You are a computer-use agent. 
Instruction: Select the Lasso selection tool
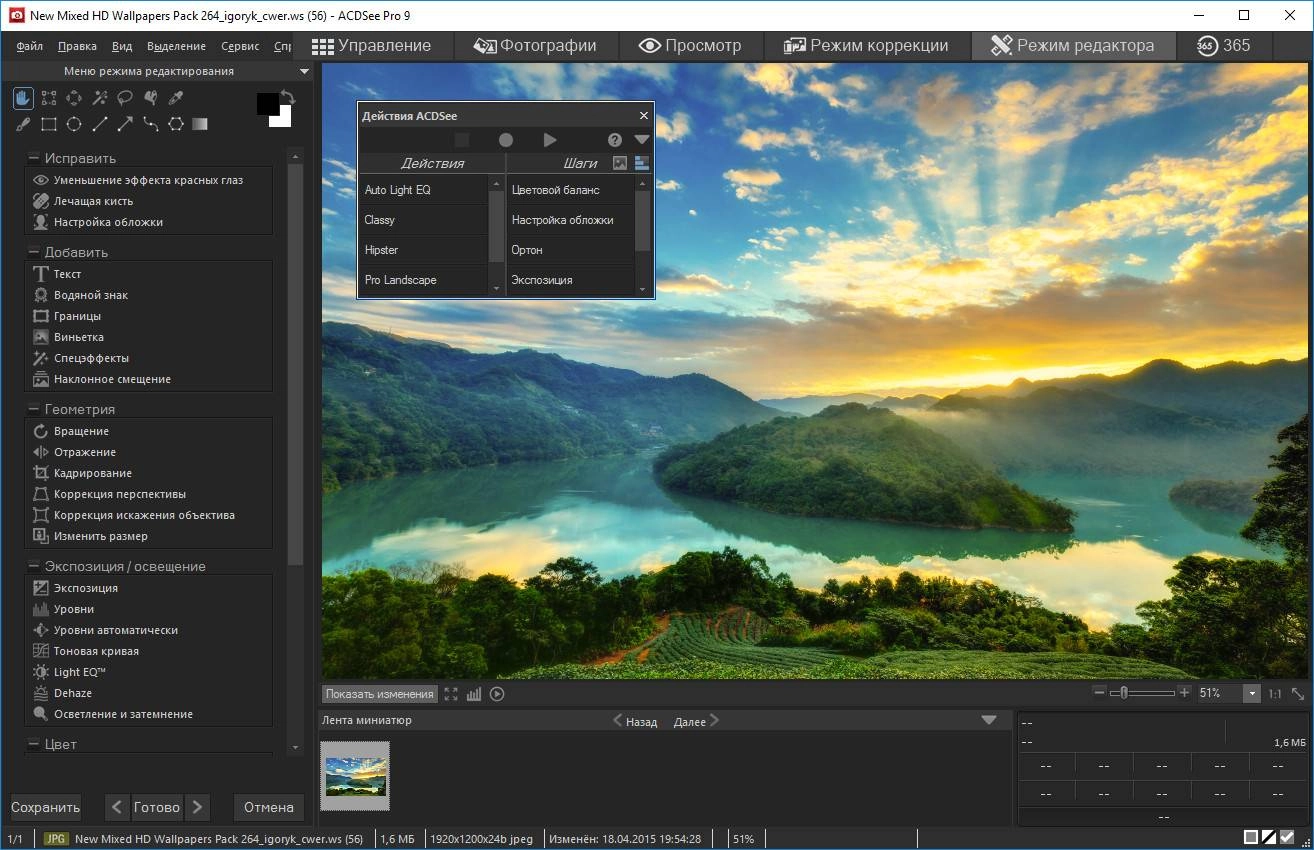point(125,98)
